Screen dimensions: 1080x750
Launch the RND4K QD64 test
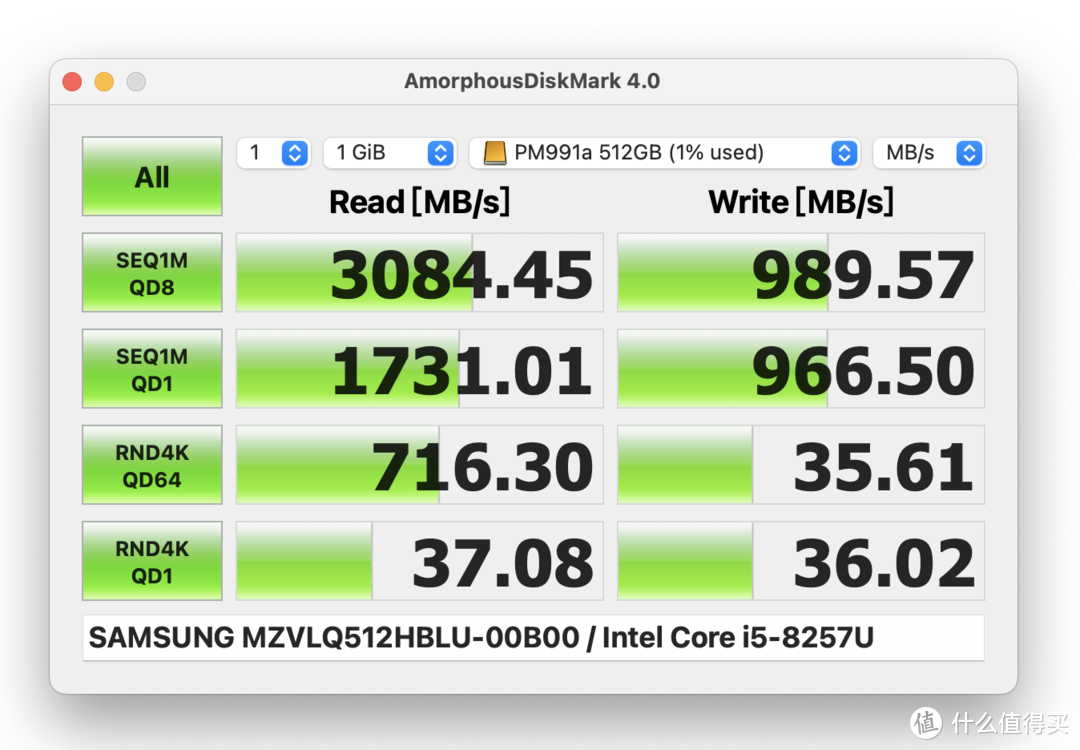point(151,465)
